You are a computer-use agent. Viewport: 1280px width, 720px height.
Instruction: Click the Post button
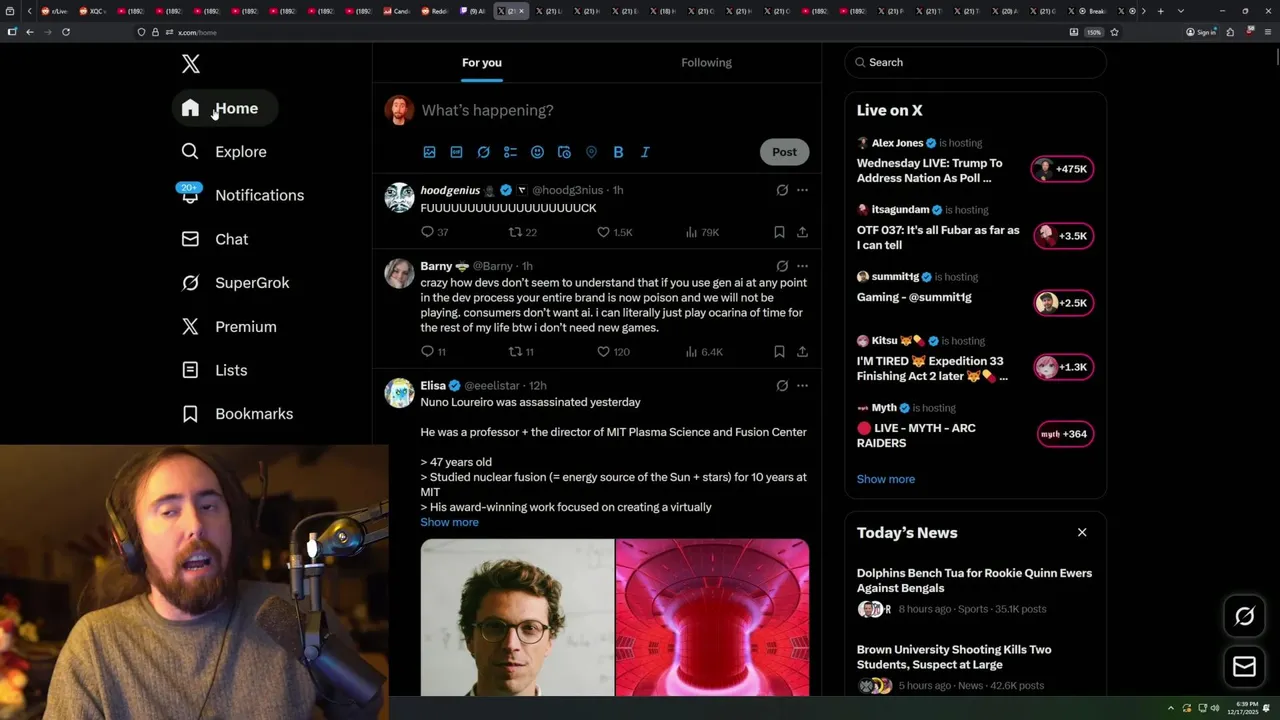784,152
